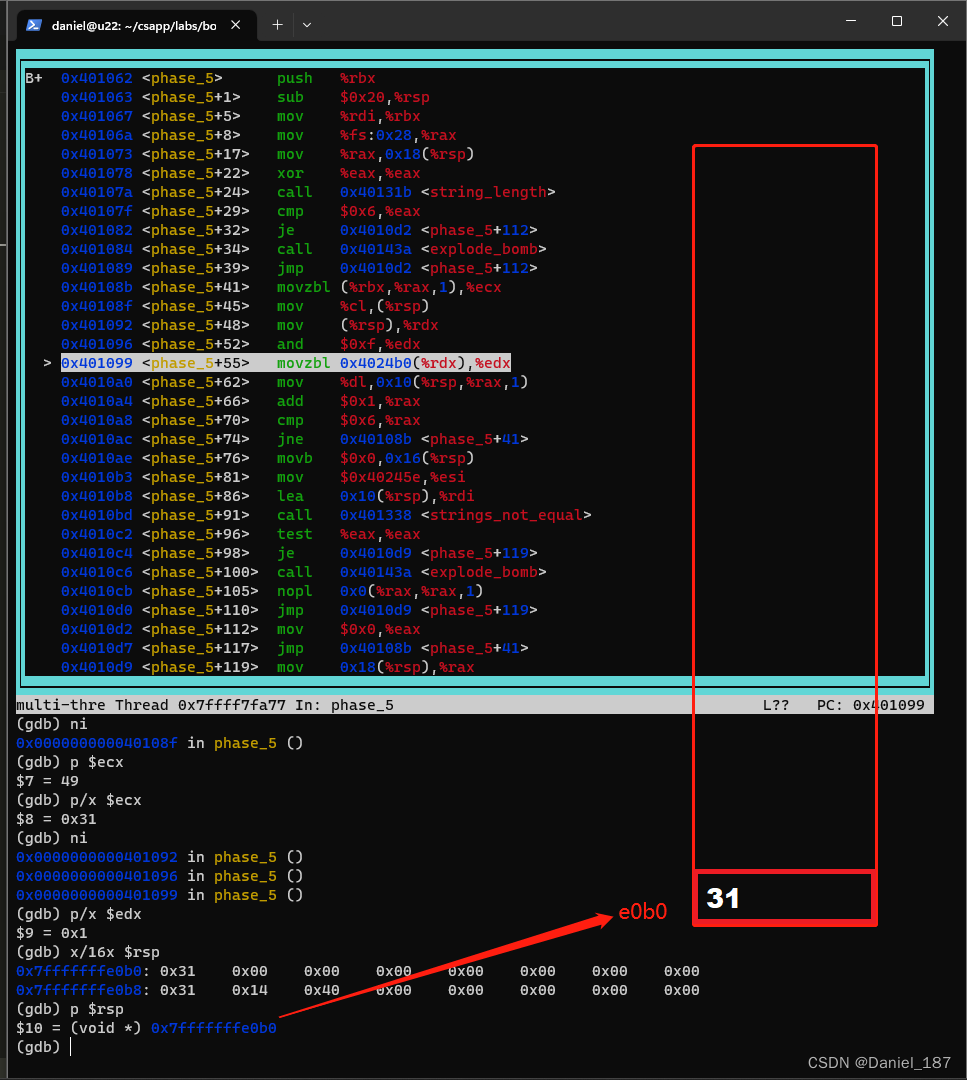
Task: Click the current instruction arrow marker
Action: (x=47, y=363)
